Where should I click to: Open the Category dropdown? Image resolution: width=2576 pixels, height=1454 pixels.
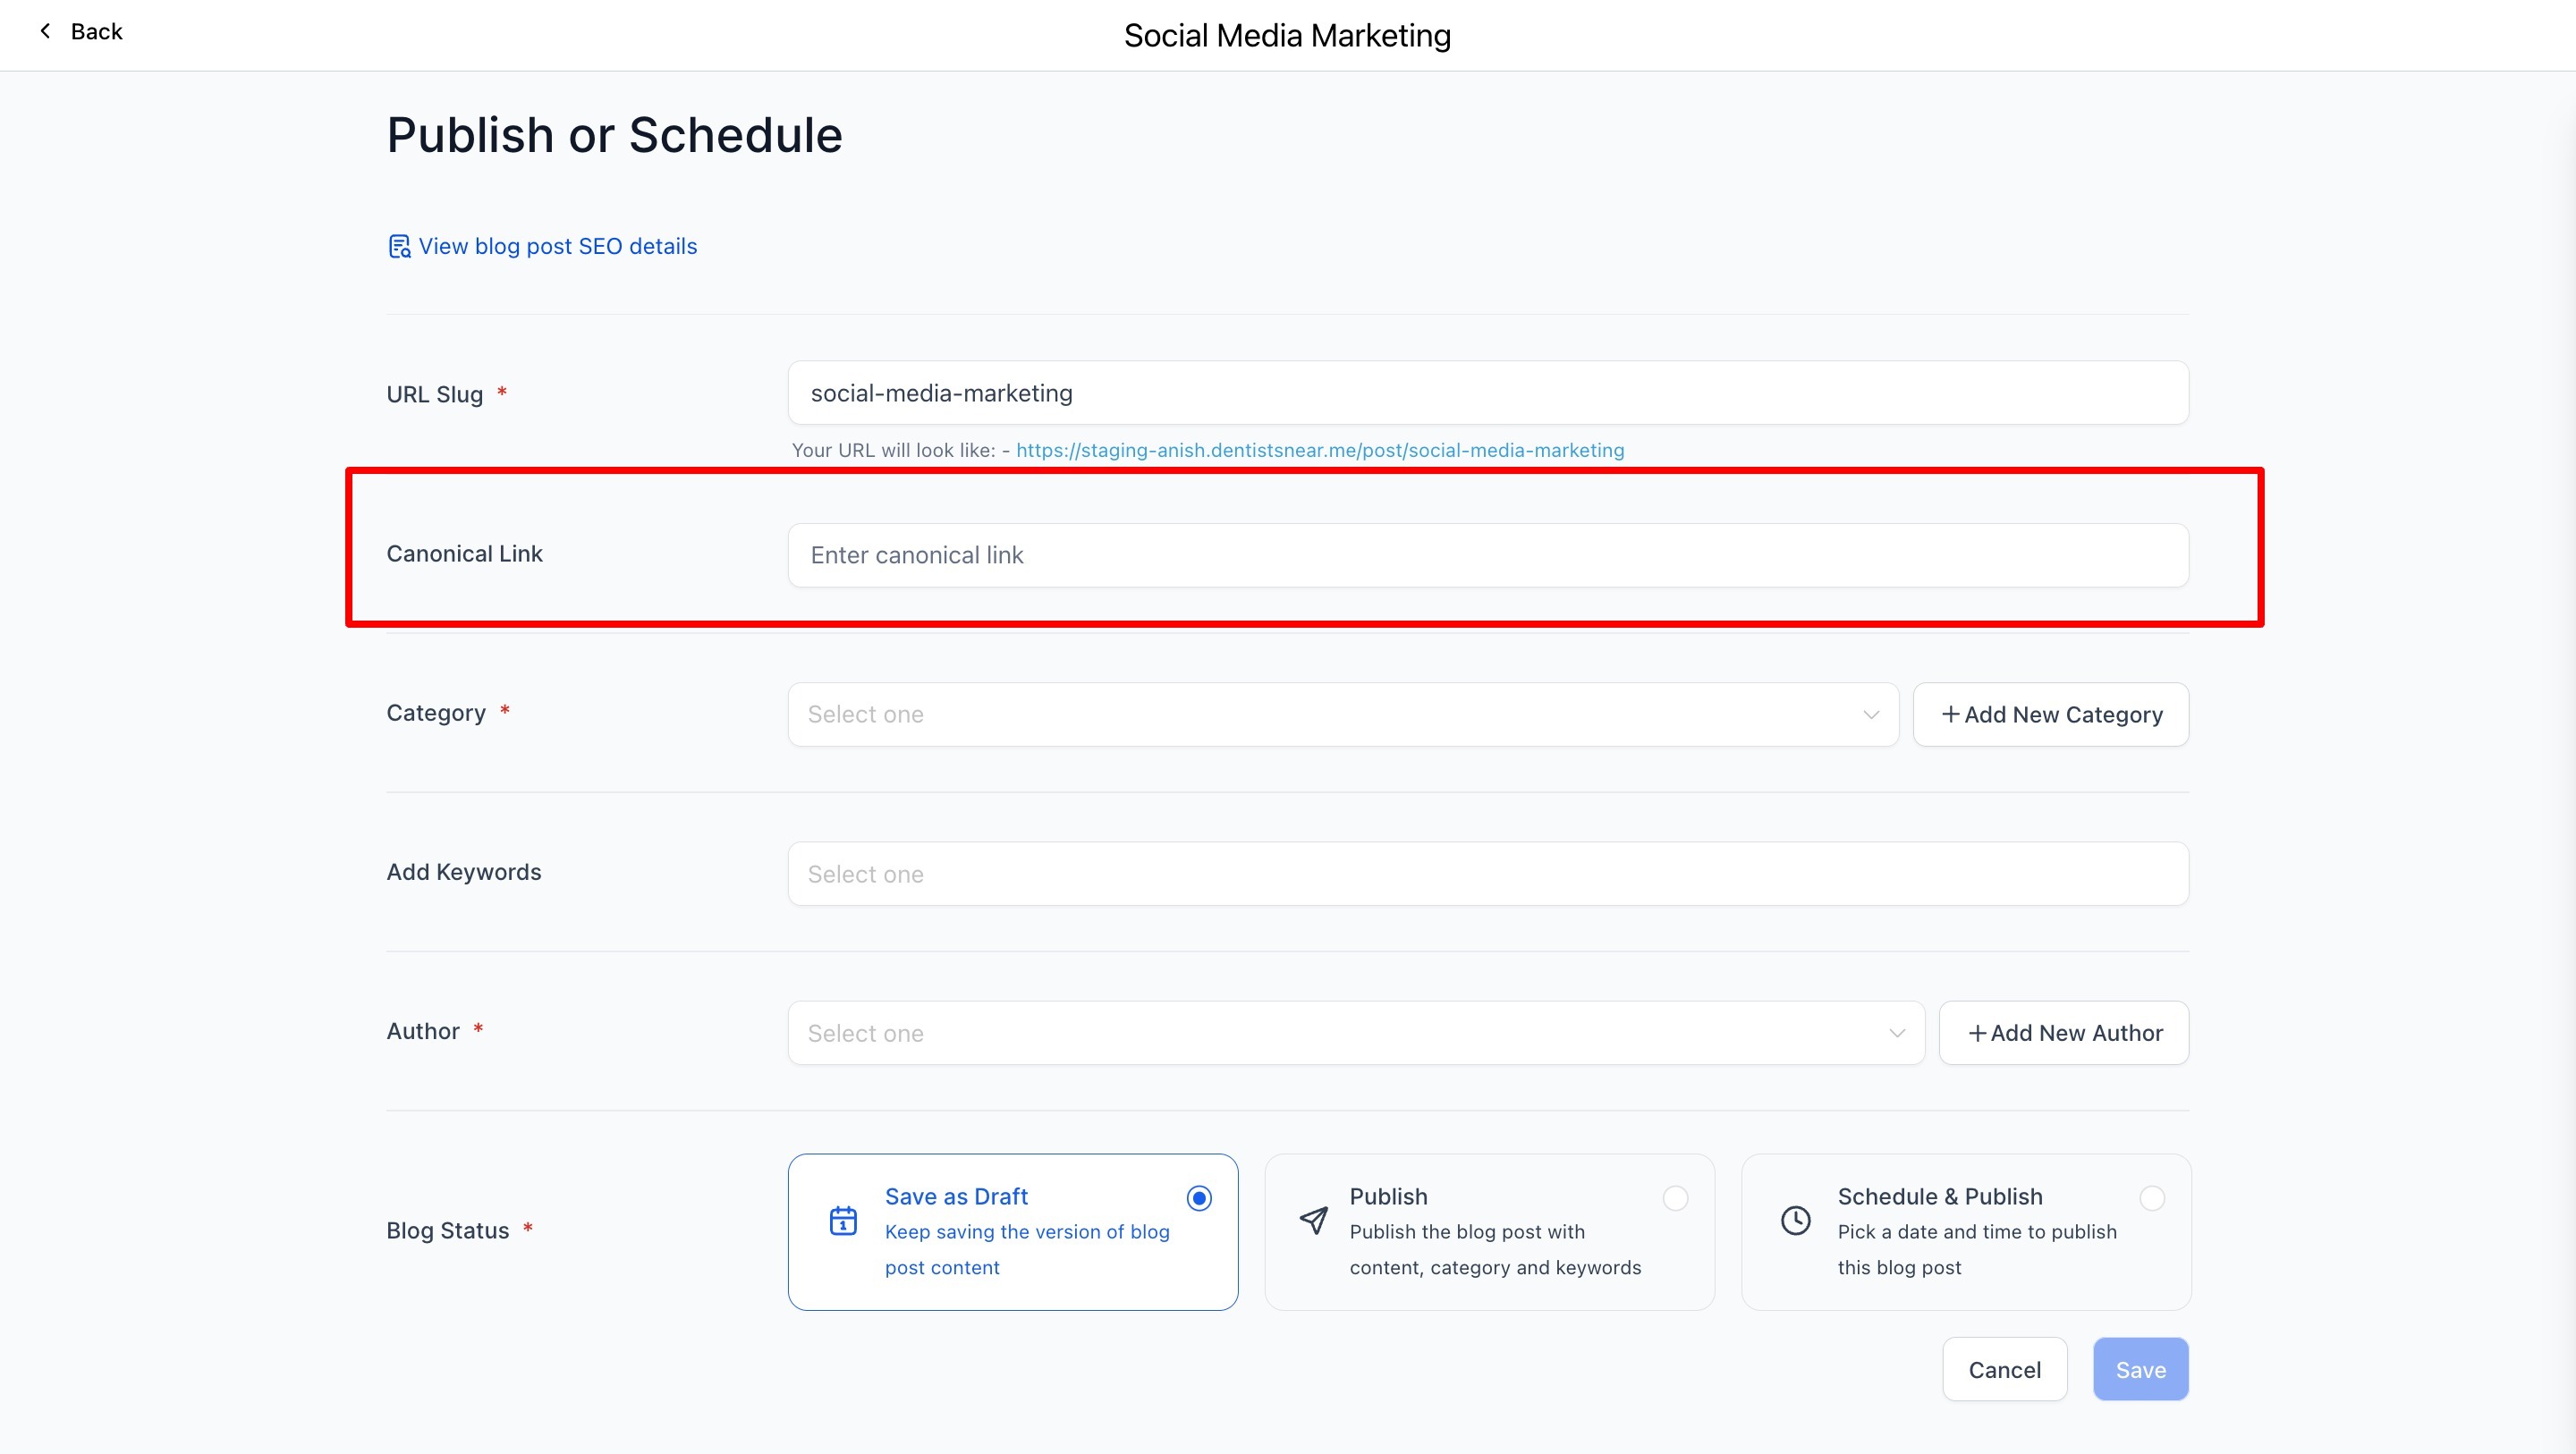(x=1343, y=714)
